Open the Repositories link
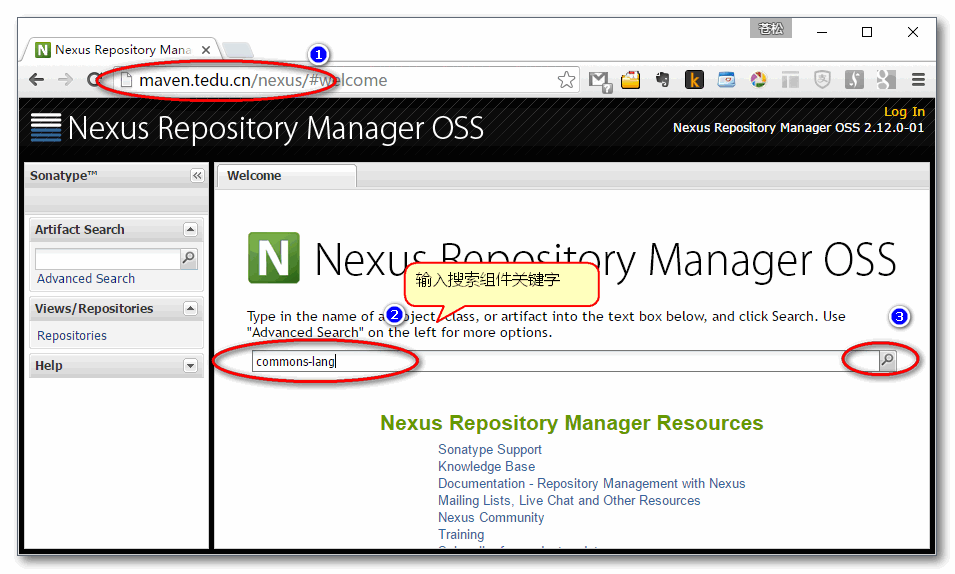 [x=72, y=336]
